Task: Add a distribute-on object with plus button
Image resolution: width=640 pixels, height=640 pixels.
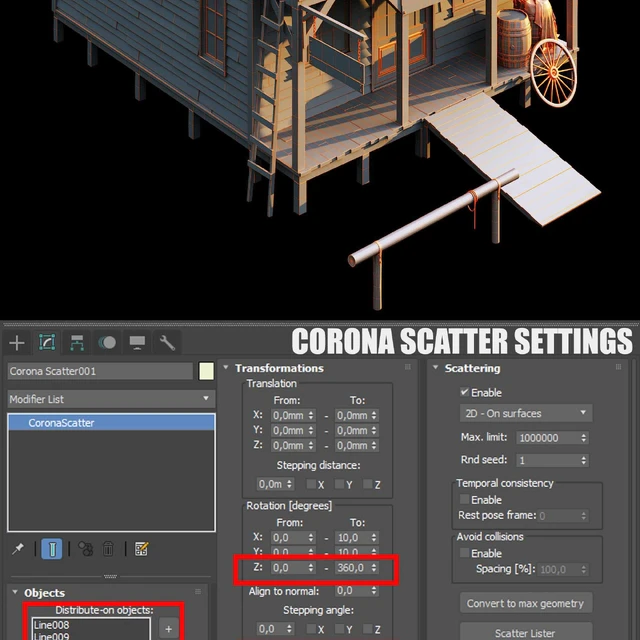Action: click(169, 629)
